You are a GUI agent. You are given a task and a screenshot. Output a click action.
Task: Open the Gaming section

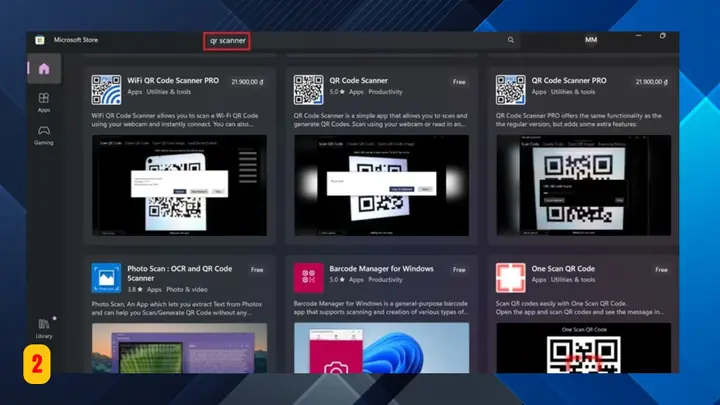coord(44,135)
